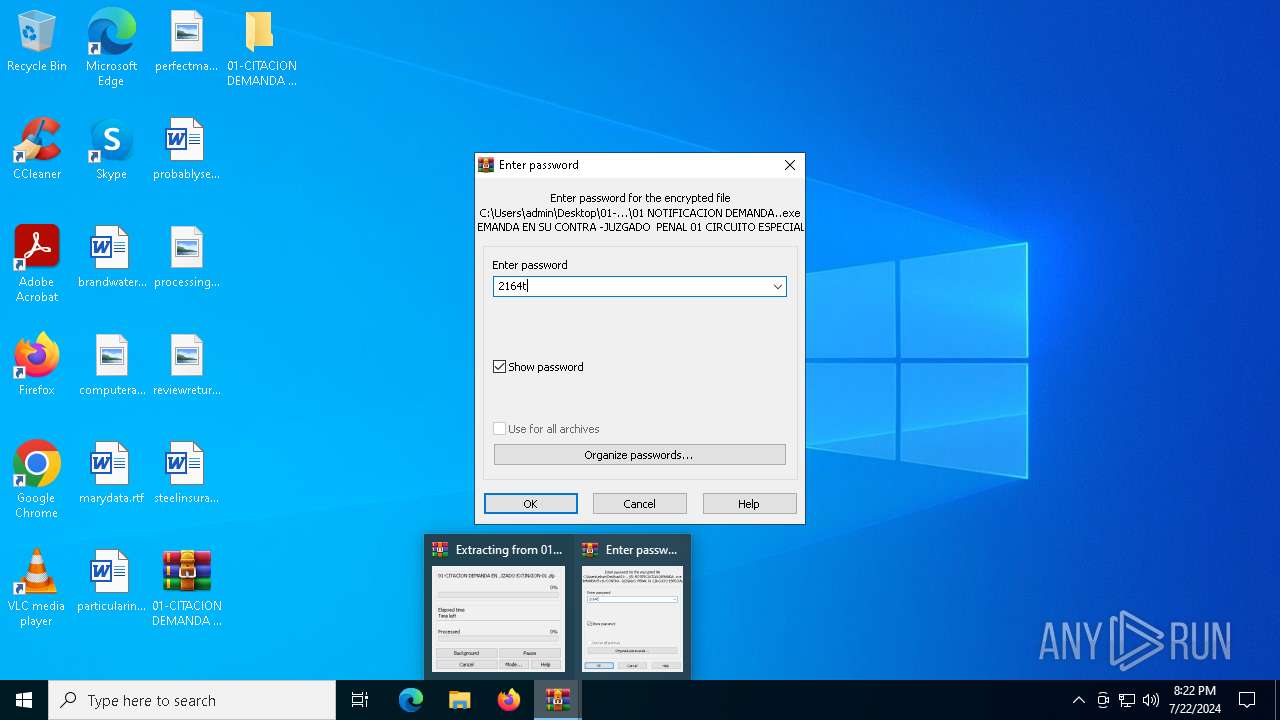Screen dimensions: 1280x720
Task: Select the 01-CITACION DEMANDA WinRAR archive icon
Action: pyautogui.click(x=186, y=587)
